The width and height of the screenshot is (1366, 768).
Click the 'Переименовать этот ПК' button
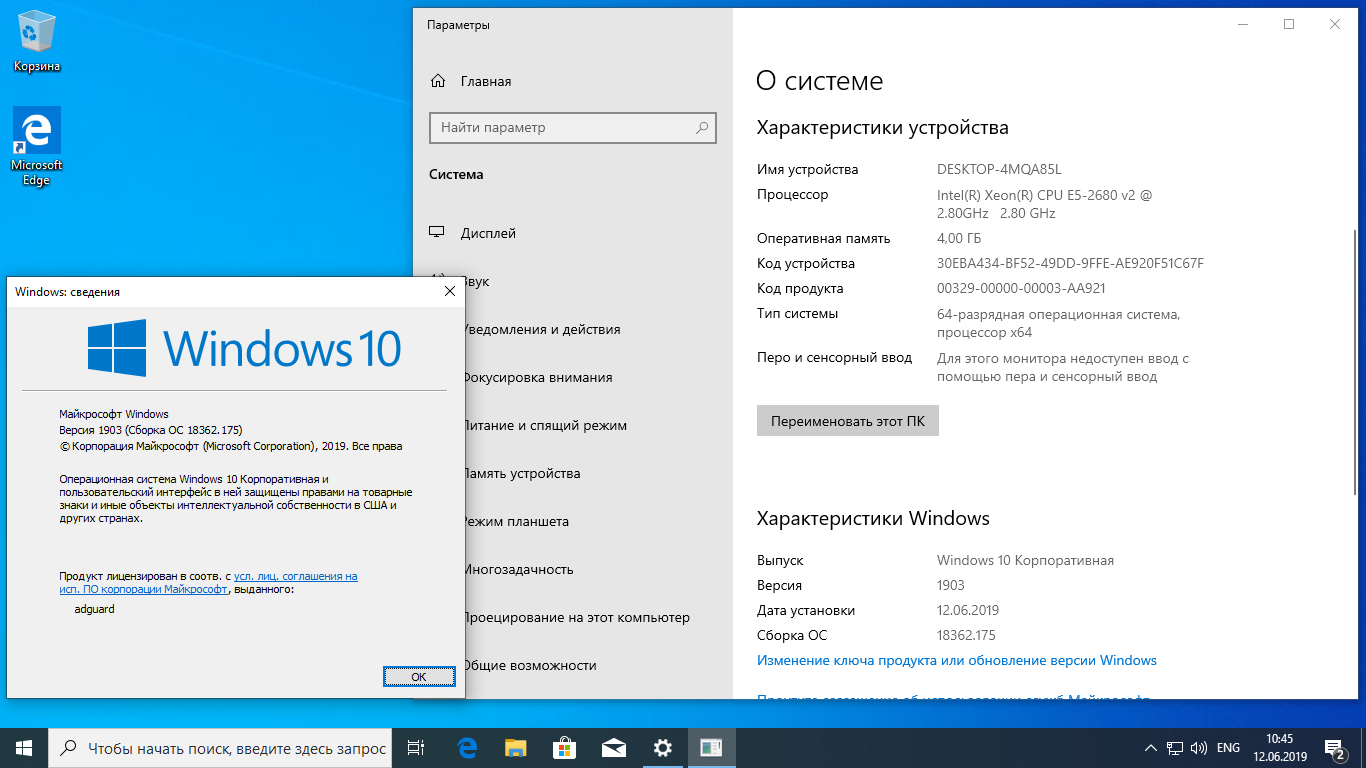point(848,421)
